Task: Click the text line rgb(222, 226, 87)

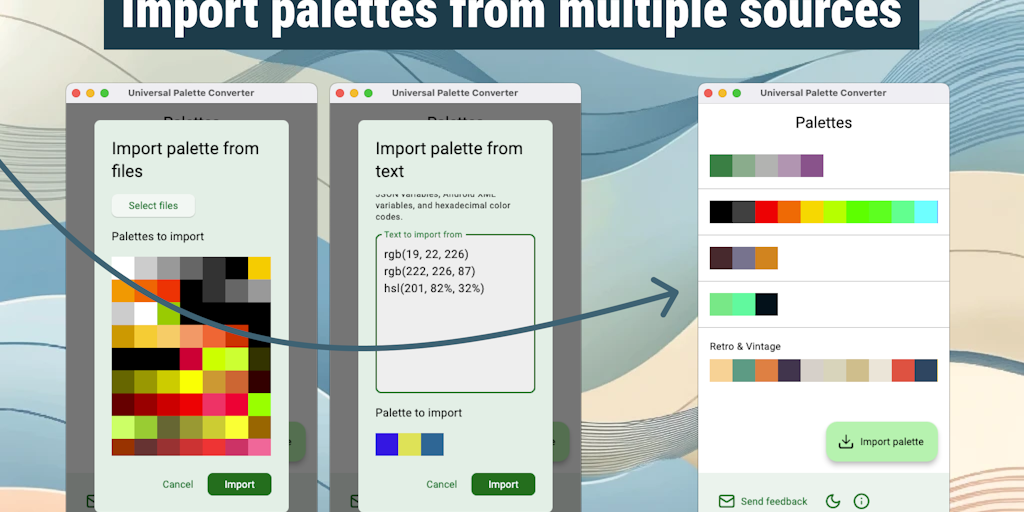Action: pos(429,271)
